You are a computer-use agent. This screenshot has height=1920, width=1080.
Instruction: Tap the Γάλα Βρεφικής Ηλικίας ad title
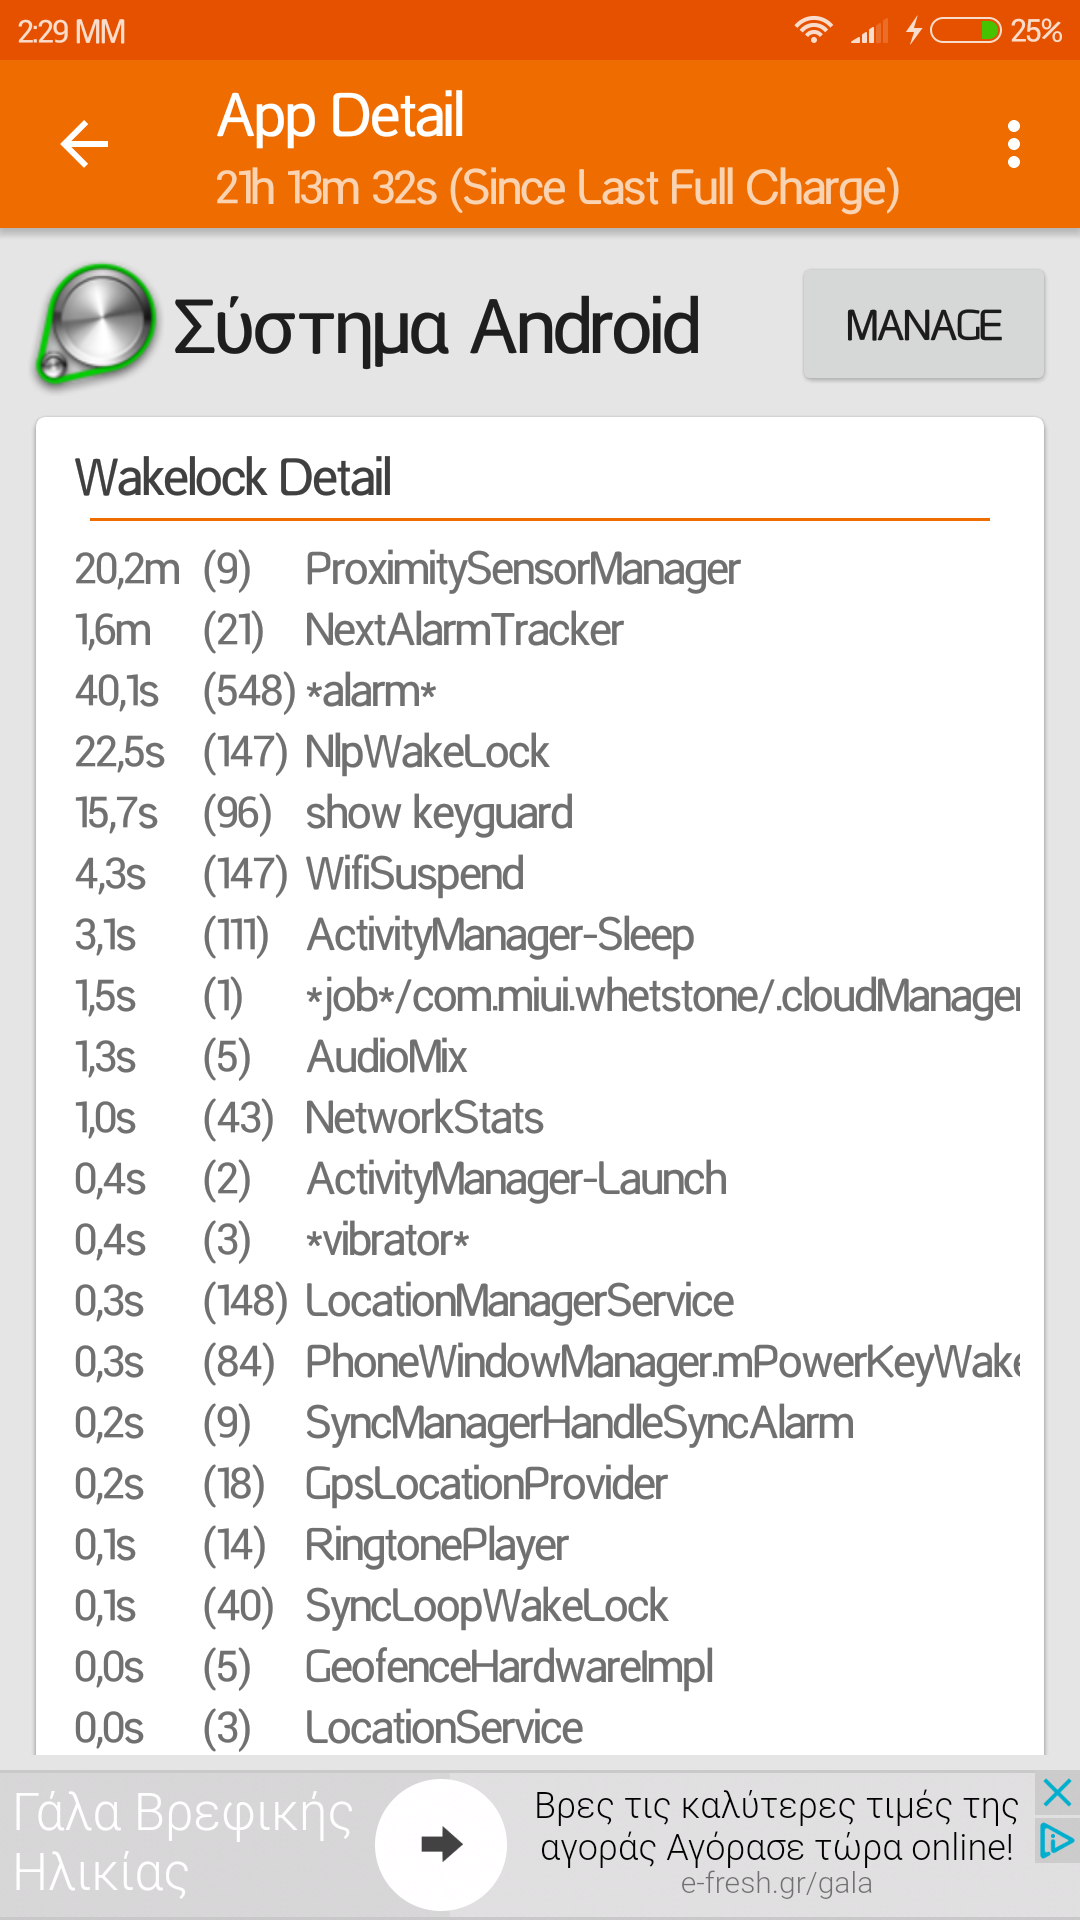[x=184, y=1843]
